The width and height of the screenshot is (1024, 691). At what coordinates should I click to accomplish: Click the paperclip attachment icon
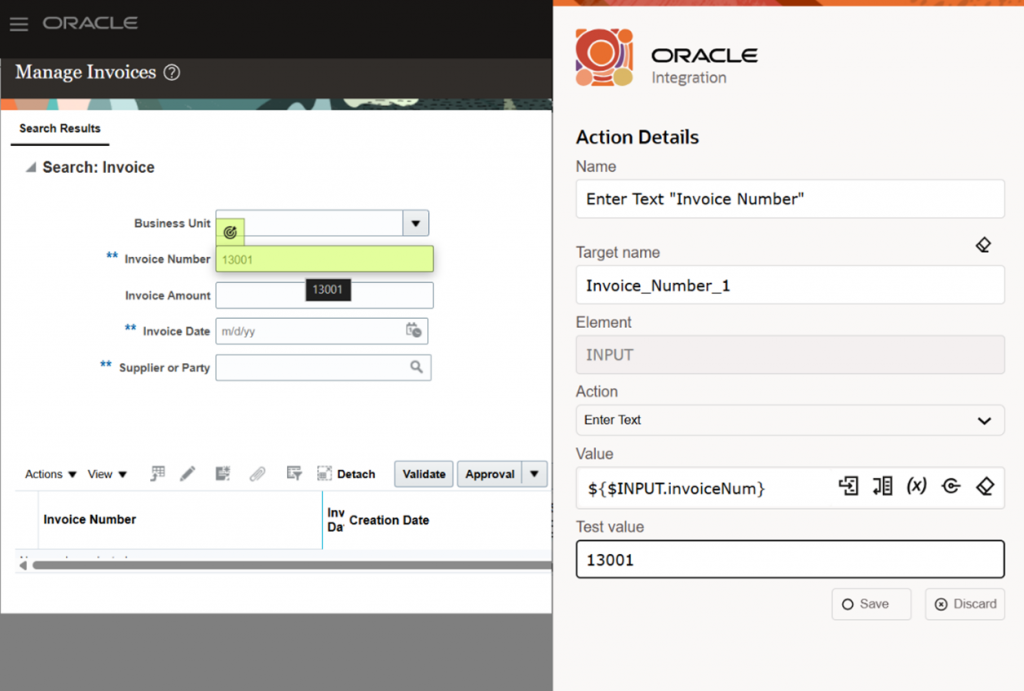[x=257, y=474]
